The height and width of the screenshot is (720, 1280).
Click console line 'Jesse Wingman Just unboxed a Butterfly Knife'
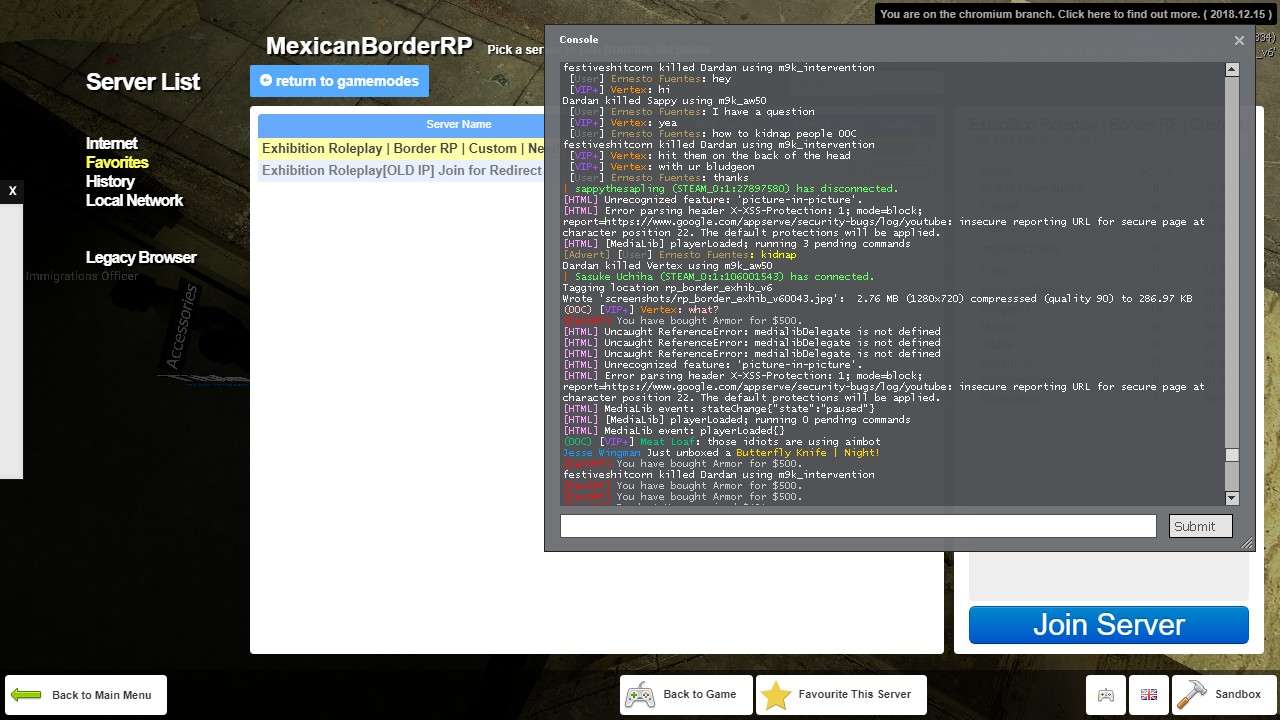tap(721, 453)
